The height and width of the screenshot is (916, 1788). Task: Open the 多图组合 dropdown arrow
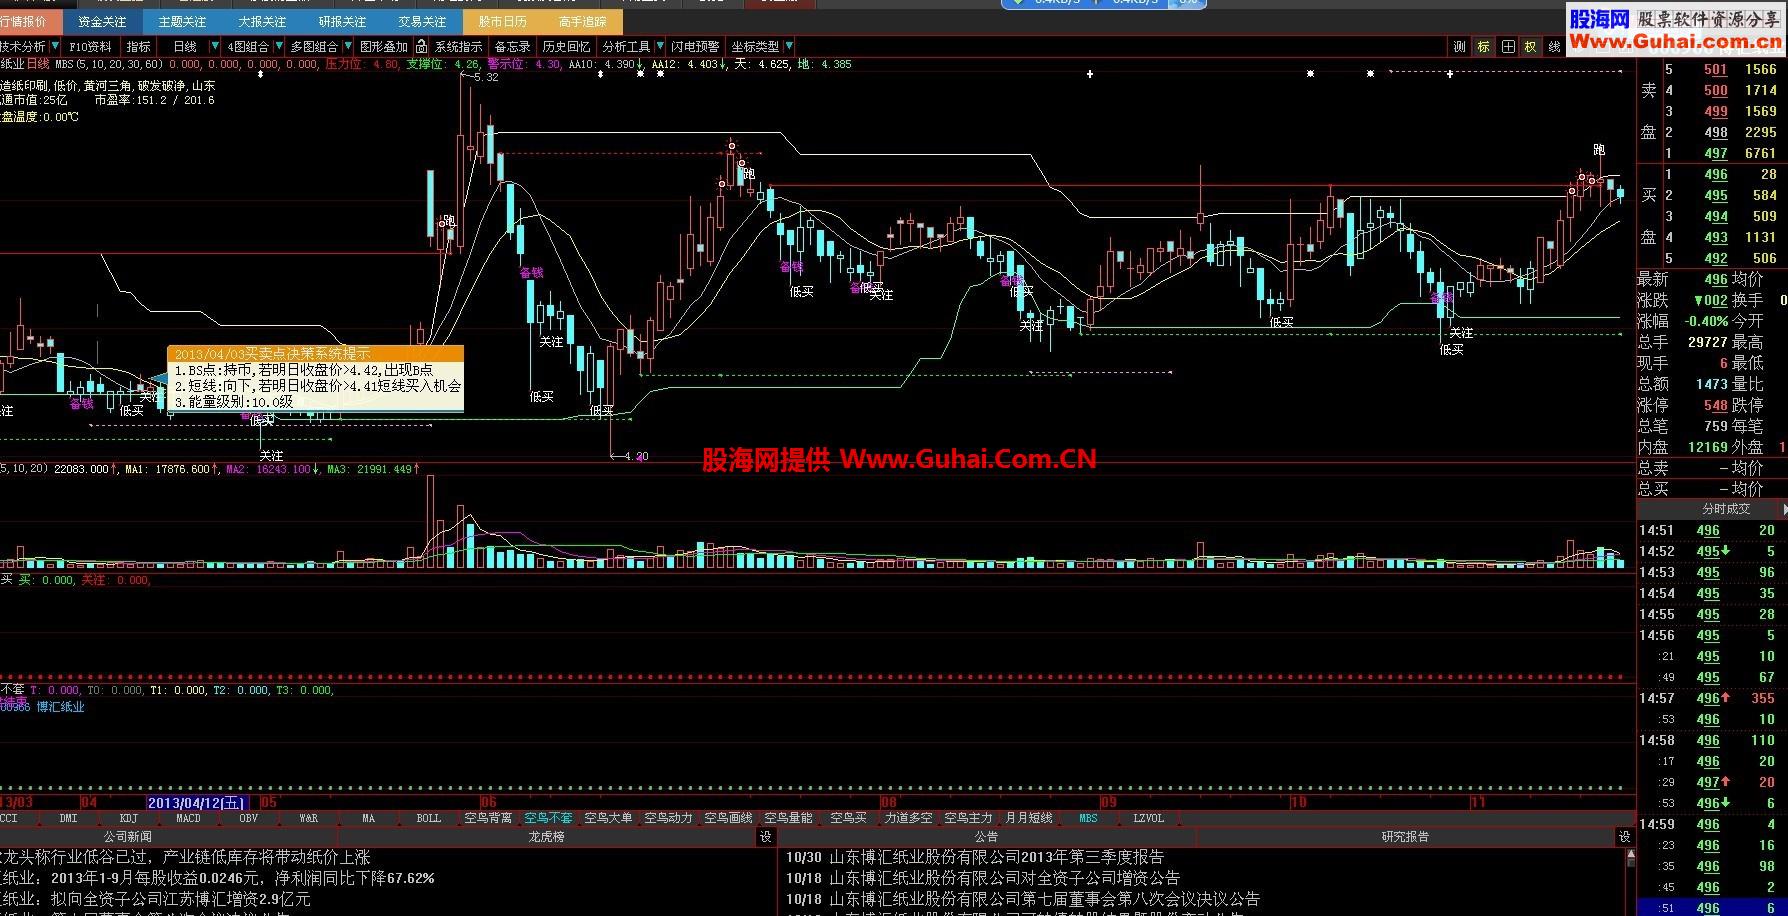point(347,46)
